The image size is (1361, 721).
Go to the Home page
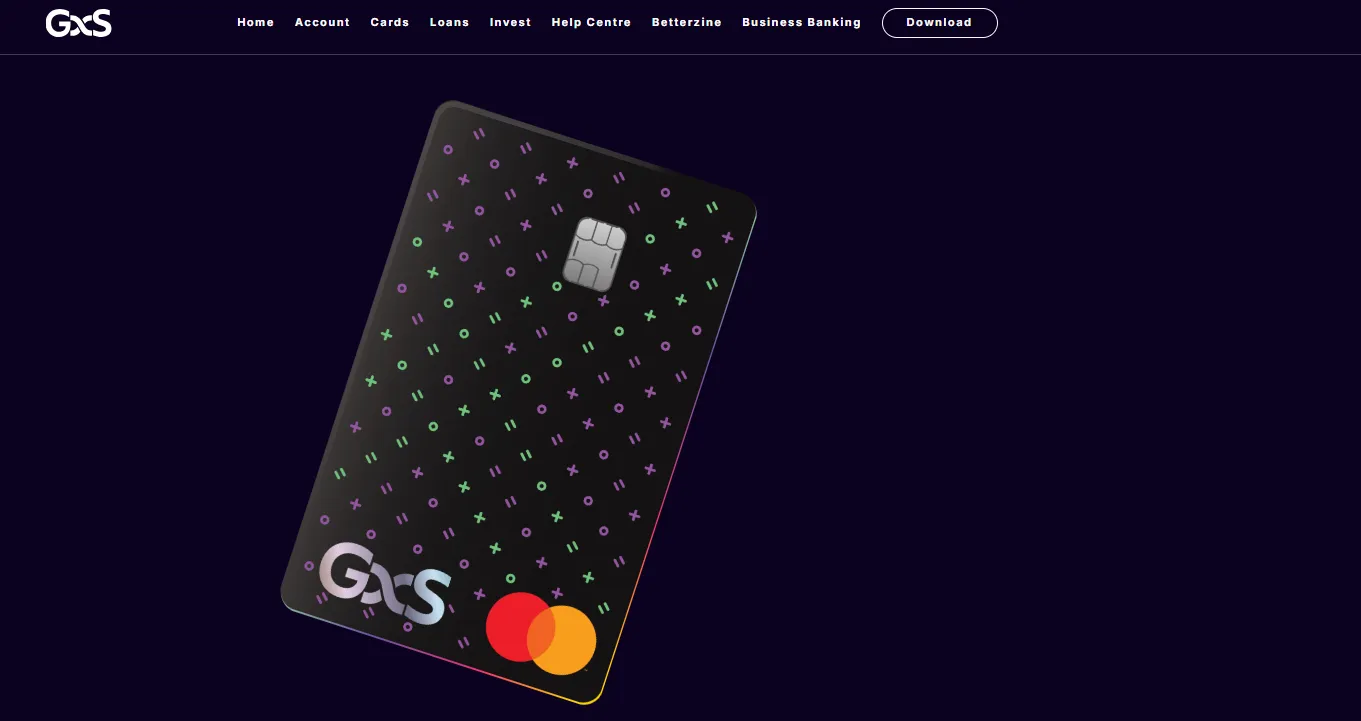click(255, 22)
